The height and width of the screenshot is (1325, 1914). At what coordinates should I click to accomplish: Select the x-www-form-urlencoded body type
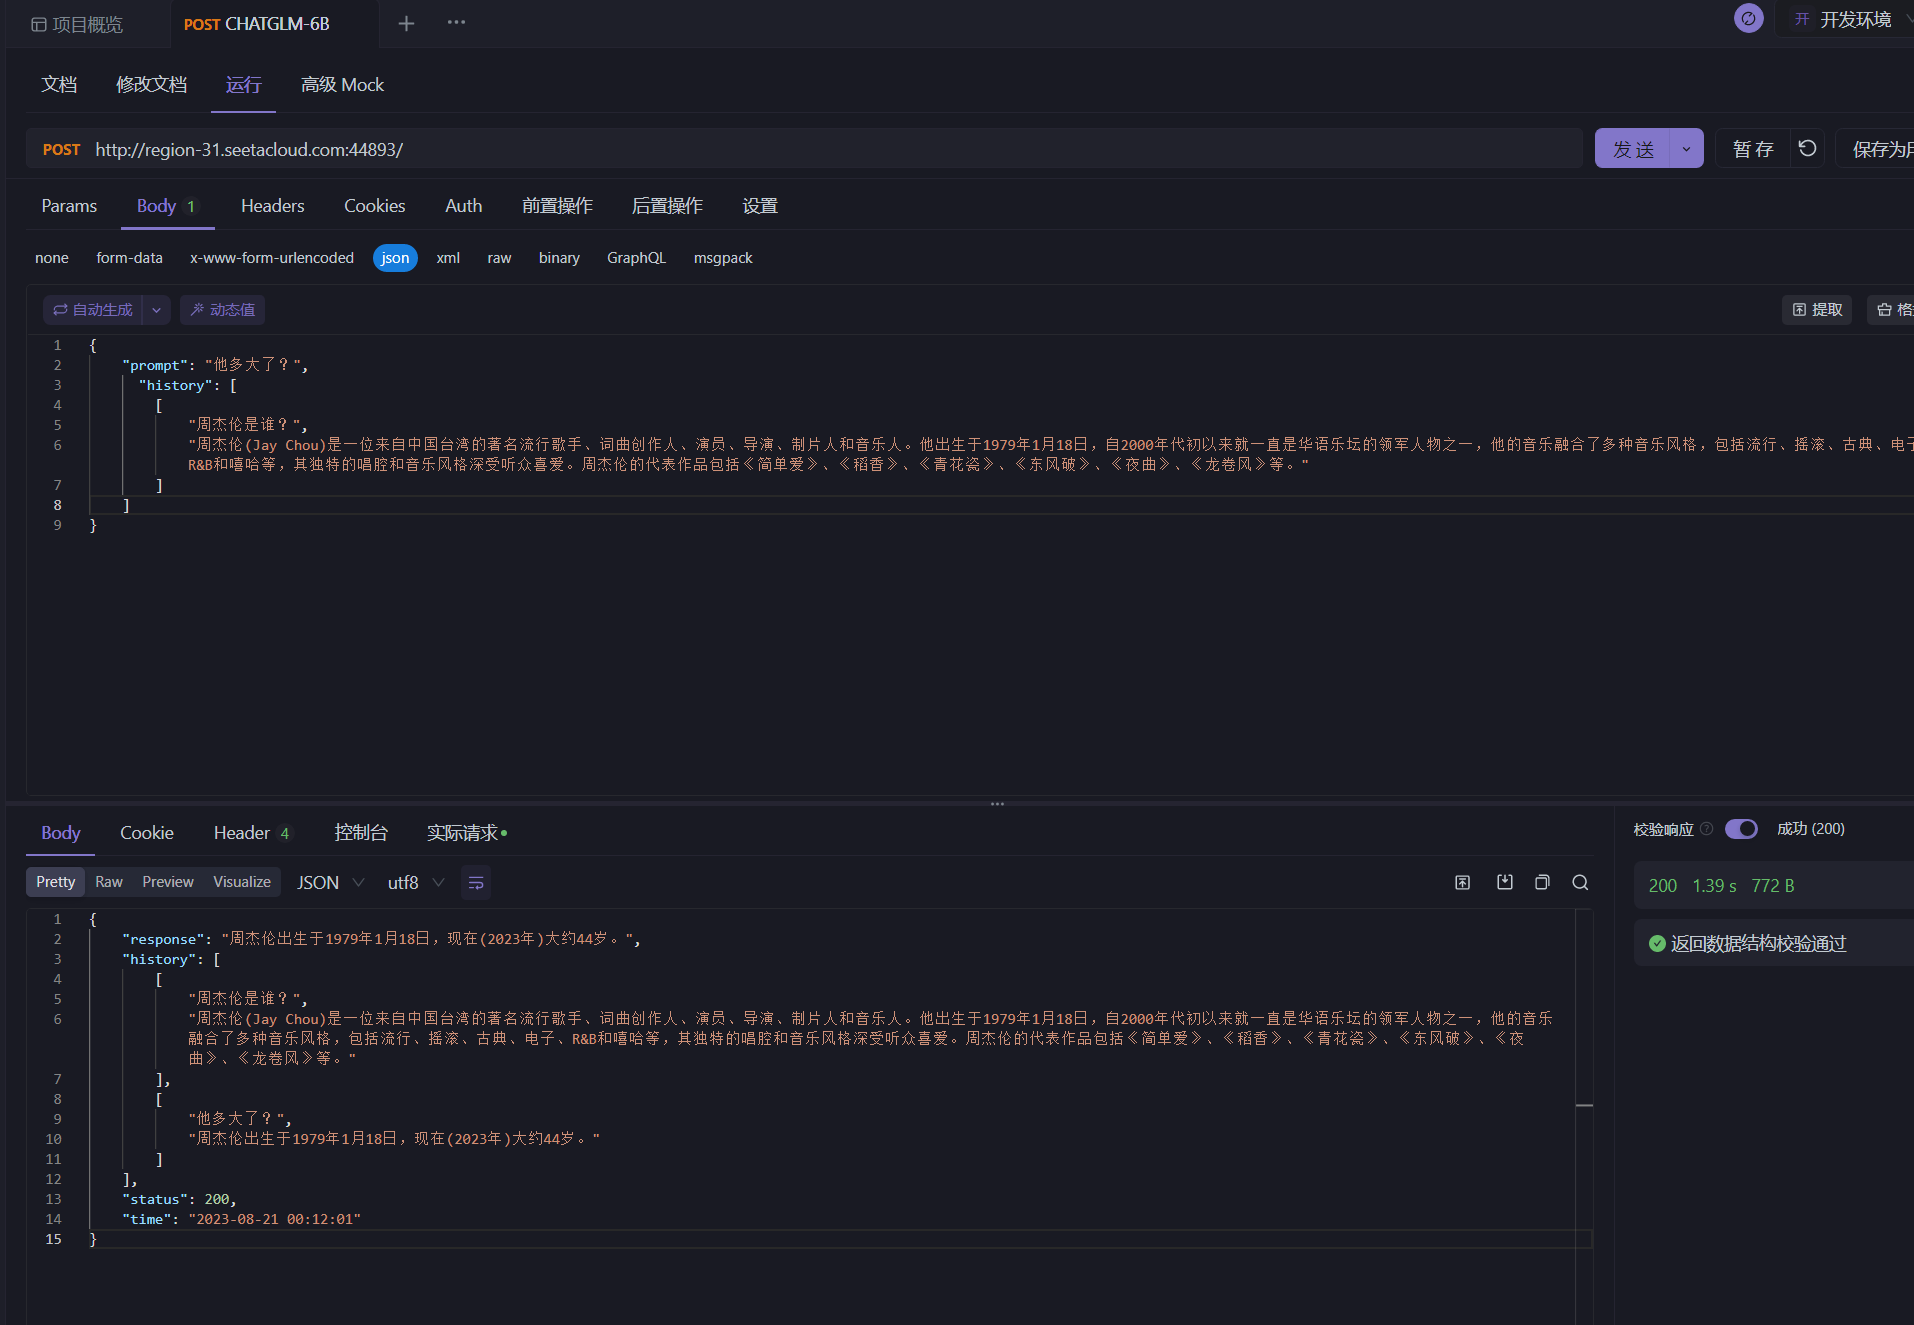coord(272,258)
